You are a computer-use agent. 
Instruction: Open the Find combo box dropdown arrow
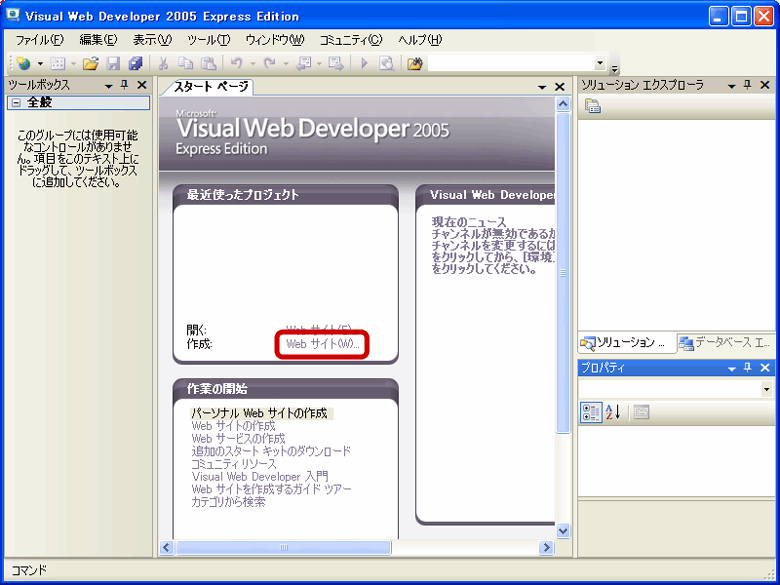[600, 63]
